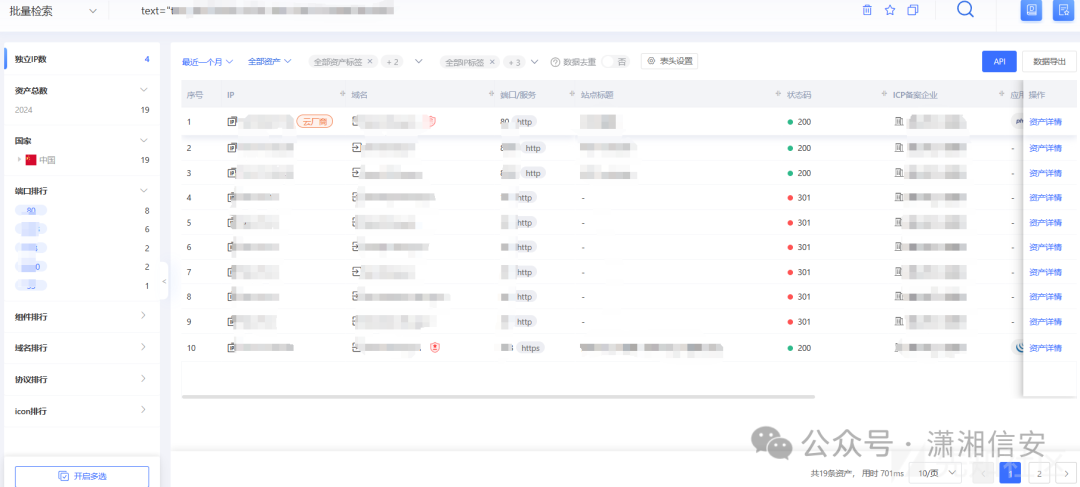
Task: Click the copy query icon
Action: 913,10
